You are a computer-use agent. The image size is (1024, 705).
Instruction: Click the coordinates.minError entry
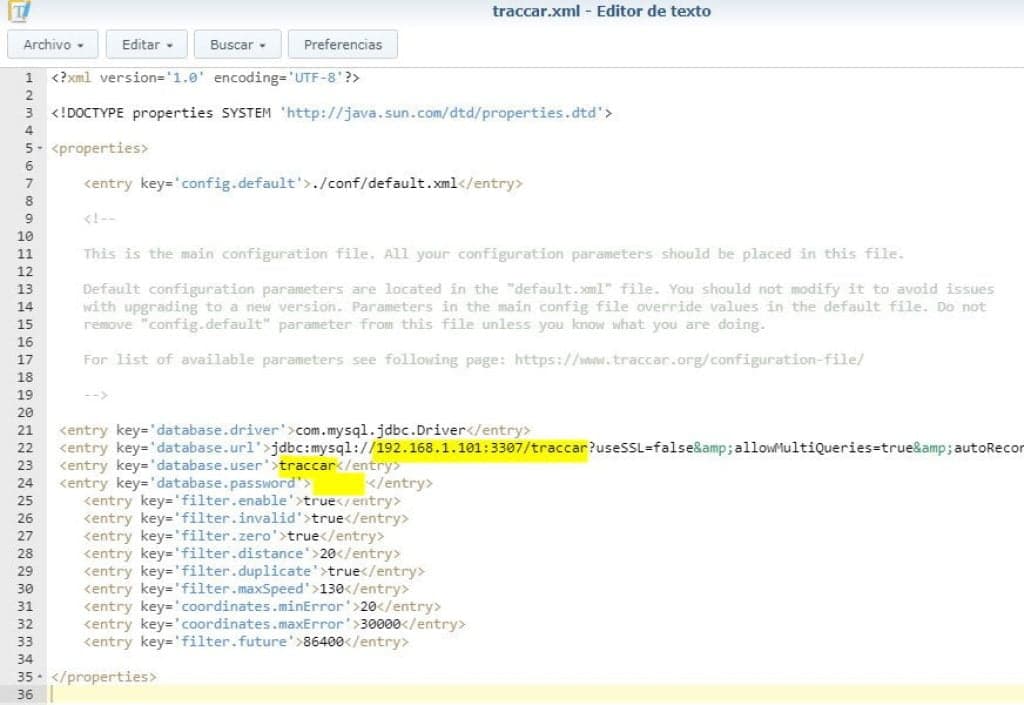pos(262,606)
